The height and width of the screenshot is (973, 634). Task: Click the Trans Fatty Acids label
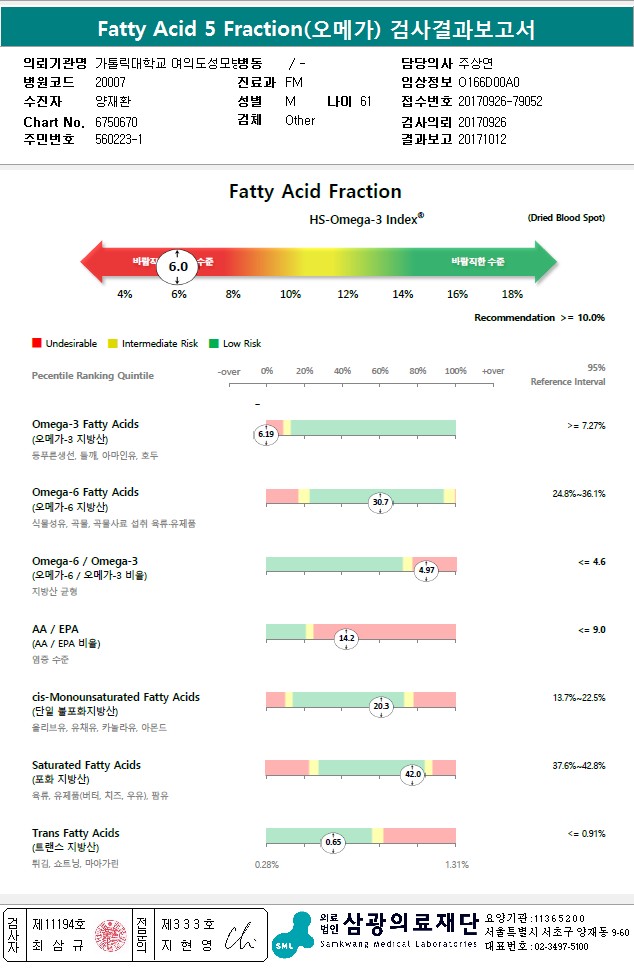[76, 833]
